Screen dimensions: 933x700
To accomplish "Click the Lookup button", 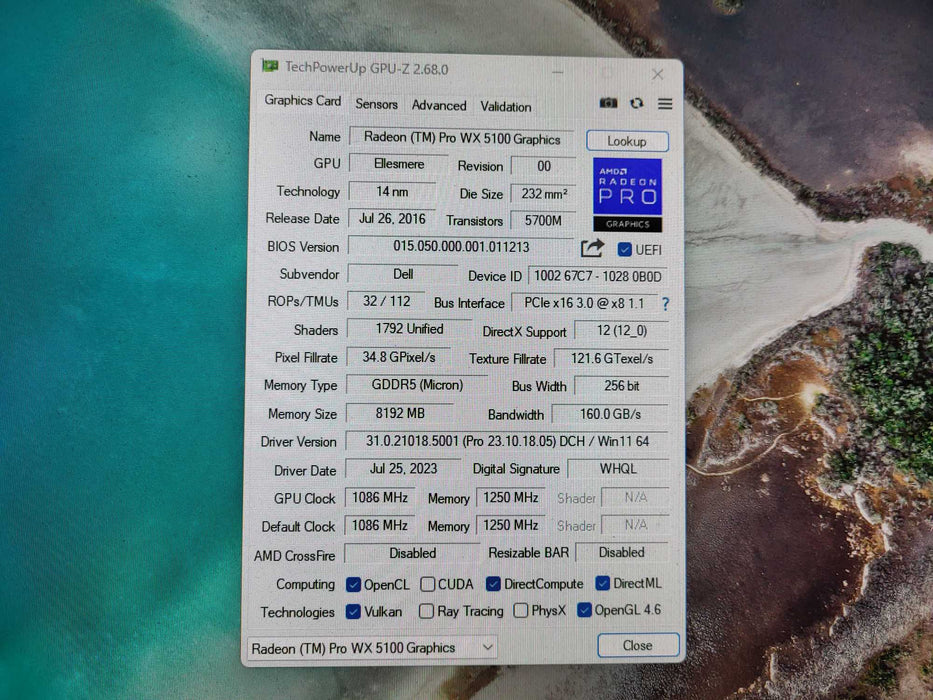I will (627, 140).
